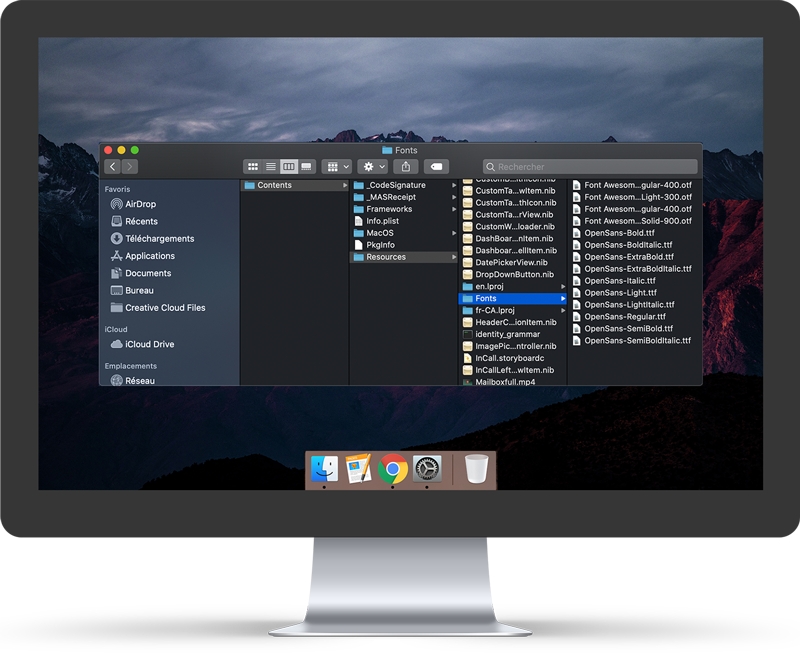Expand the Contents folder arrow
Screen dimensions: 800x653
[x=345, y=185]
